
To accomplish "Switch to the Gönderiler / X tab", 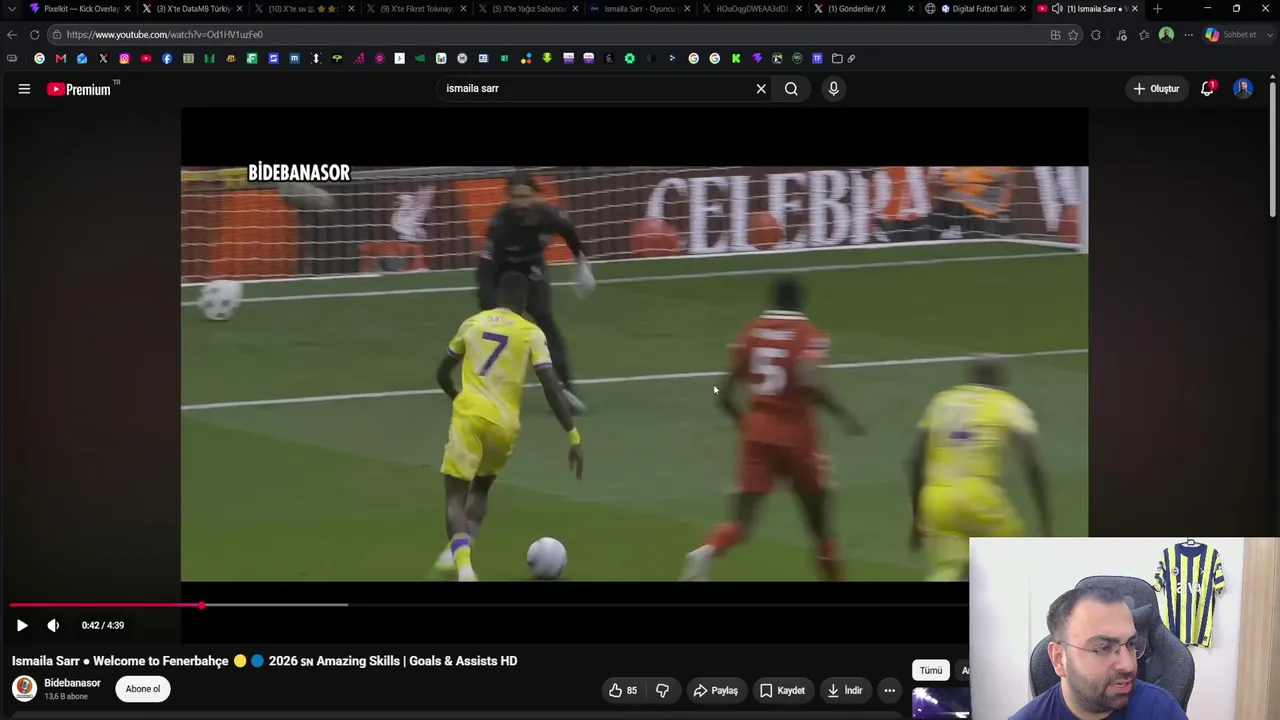I will [864, 9].
